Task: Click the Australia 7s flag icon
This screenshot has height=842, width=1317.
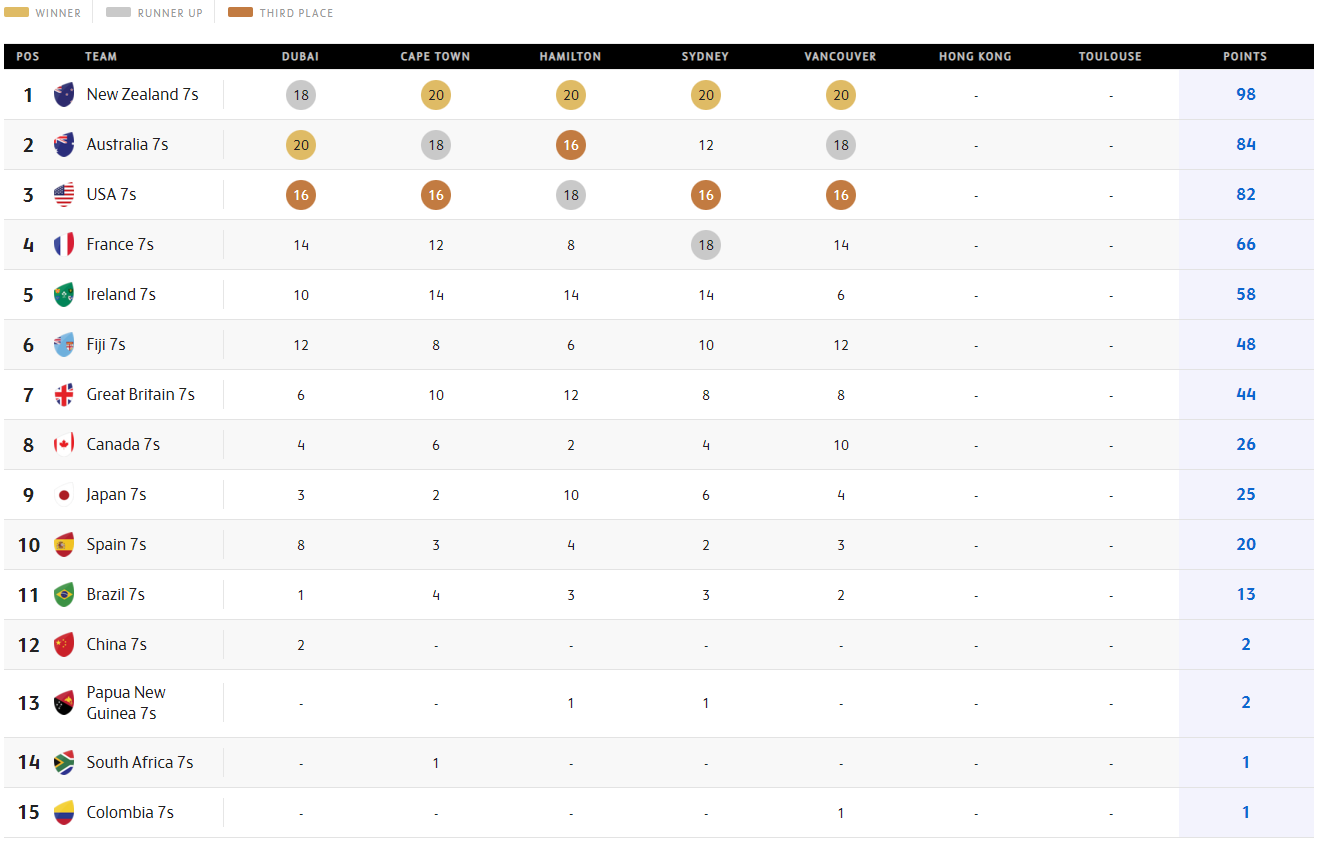Action: 64,145
